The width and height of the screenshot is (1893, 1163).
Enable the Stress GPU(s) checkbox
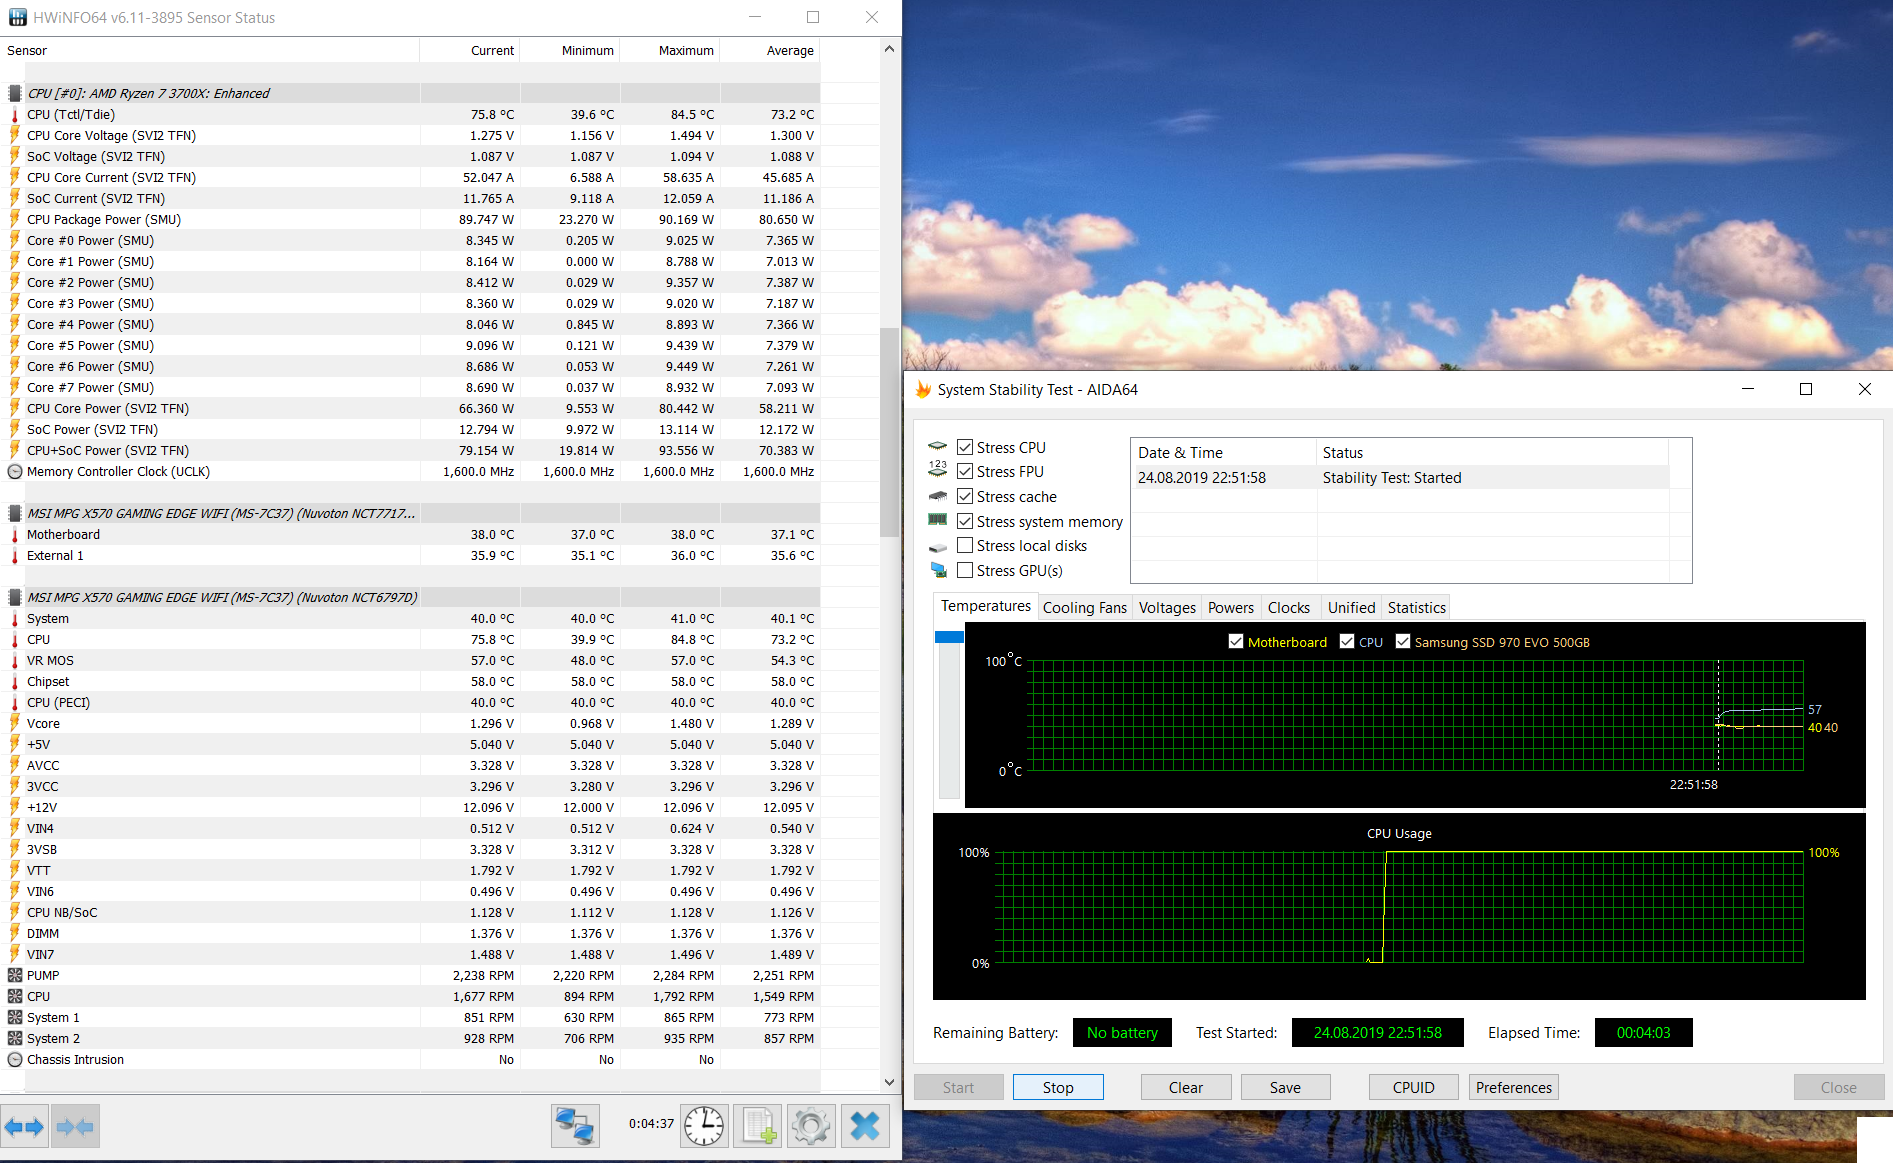(x=965, y=570)
